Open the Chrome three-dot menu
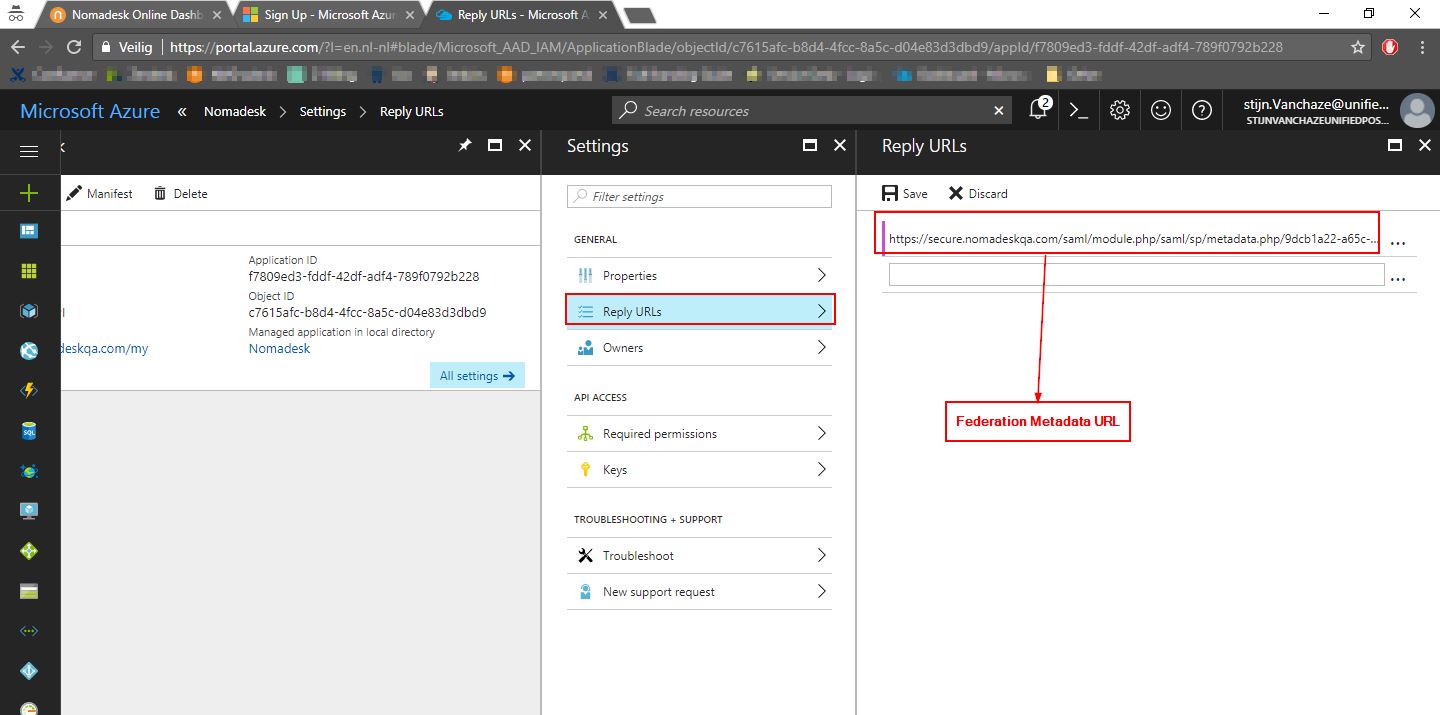The image size is (1440, 715). (1422, 47)
